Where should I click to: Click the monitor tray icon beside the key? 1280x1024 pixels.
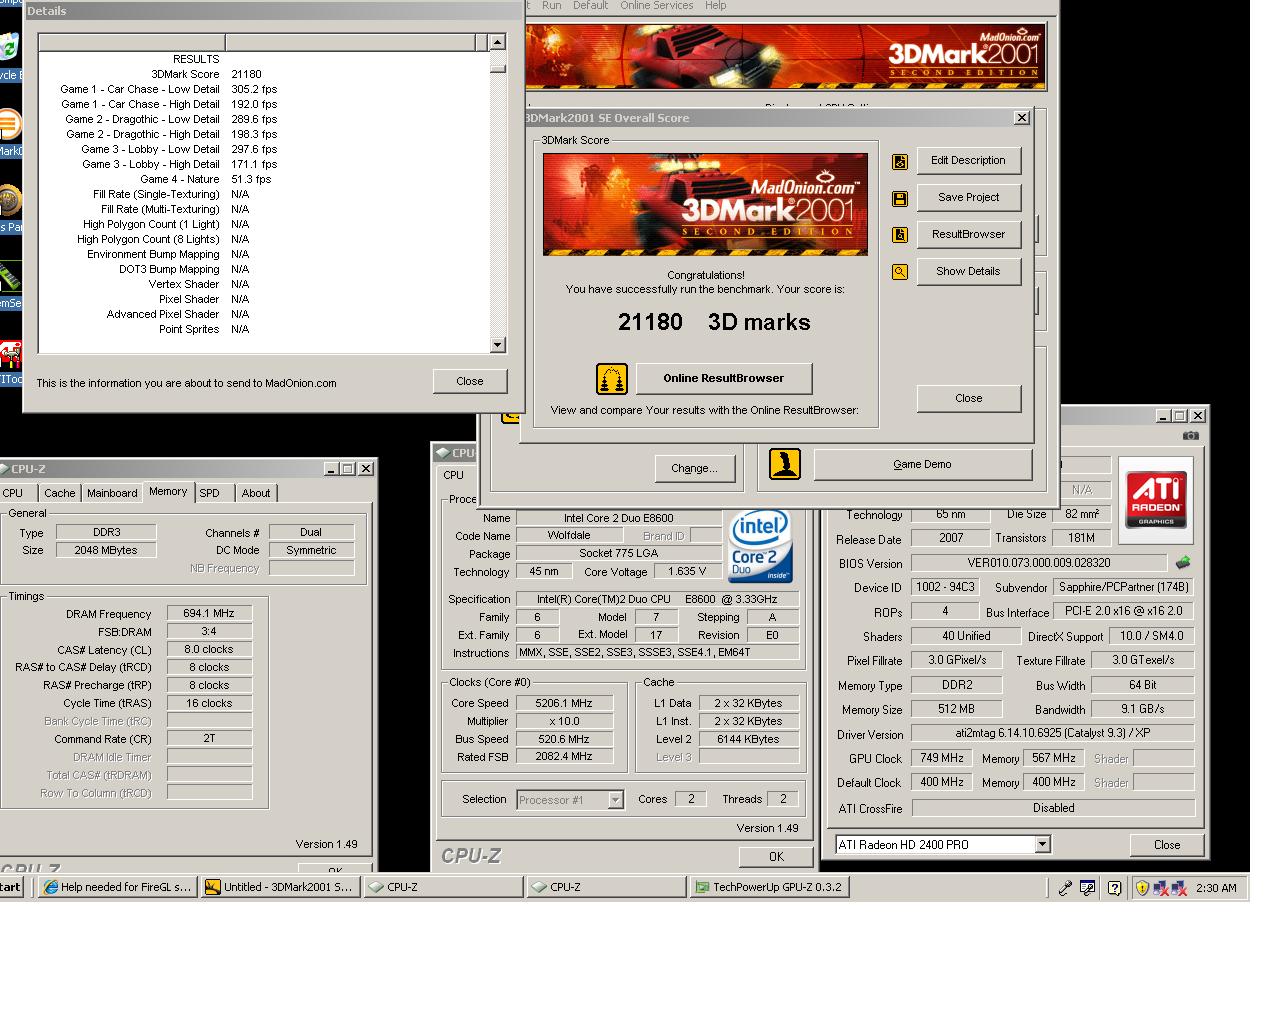[x=1088, y=888]
